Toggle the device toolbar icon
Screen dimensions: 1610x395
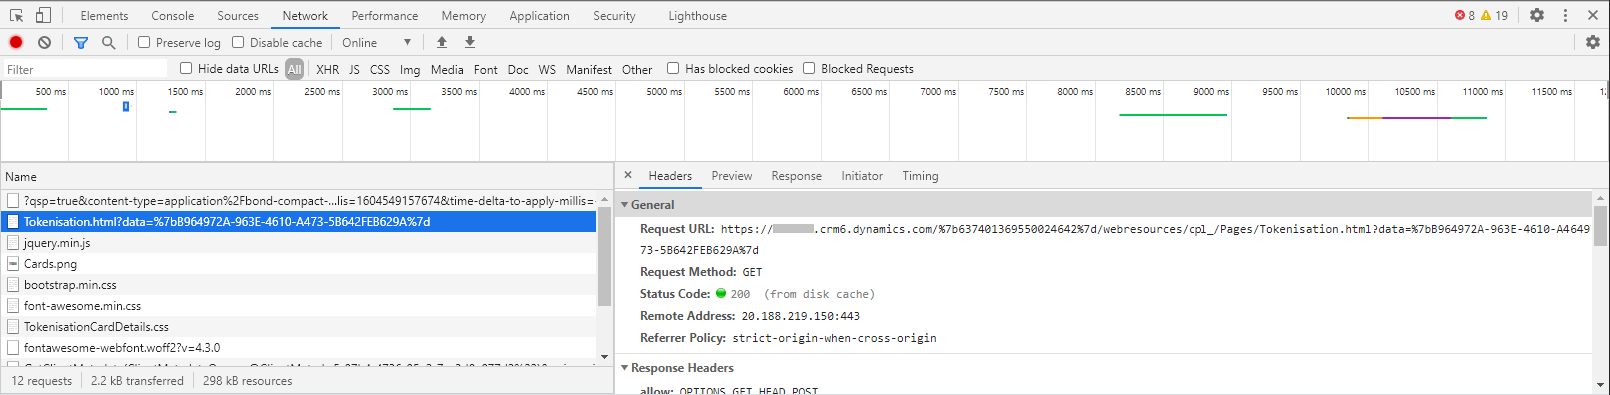(x=43, y=15)
